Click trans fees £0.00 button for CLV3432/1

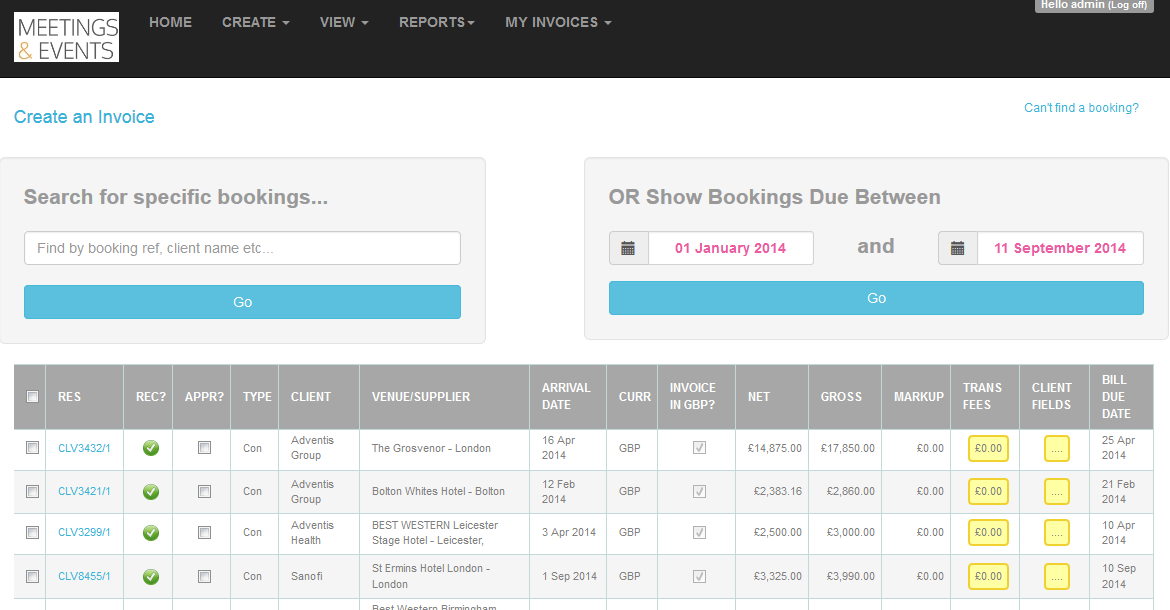point(988,448)
